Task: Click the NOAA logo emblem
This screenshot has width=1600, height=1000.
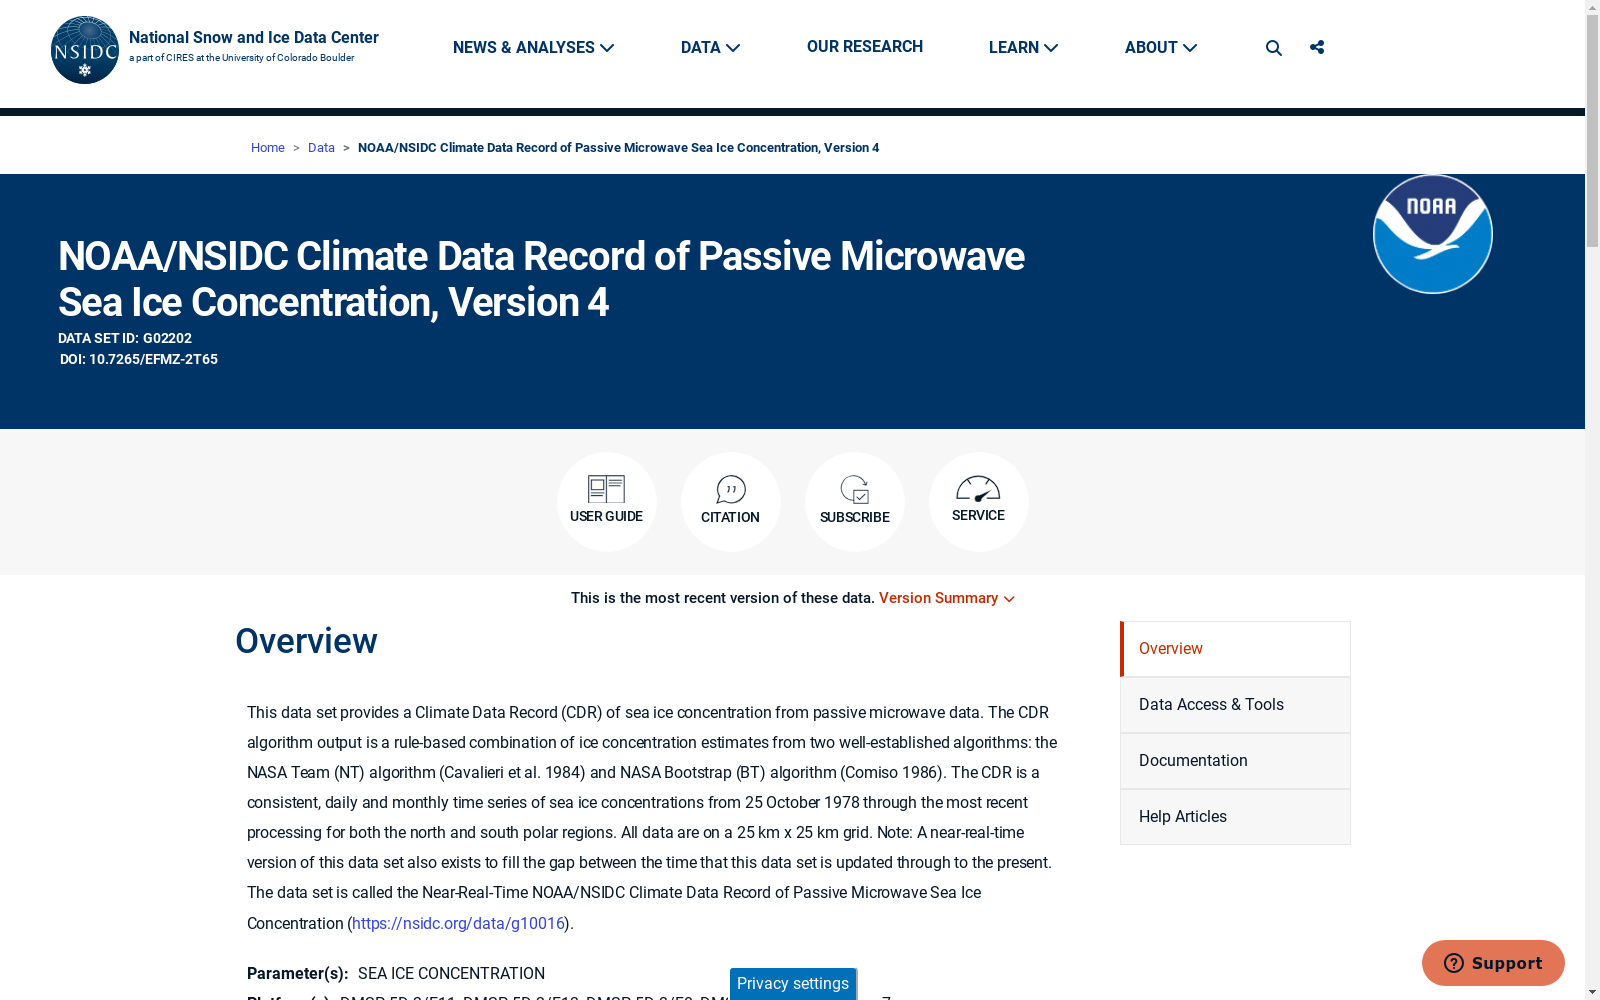Action: [1433, 234]
